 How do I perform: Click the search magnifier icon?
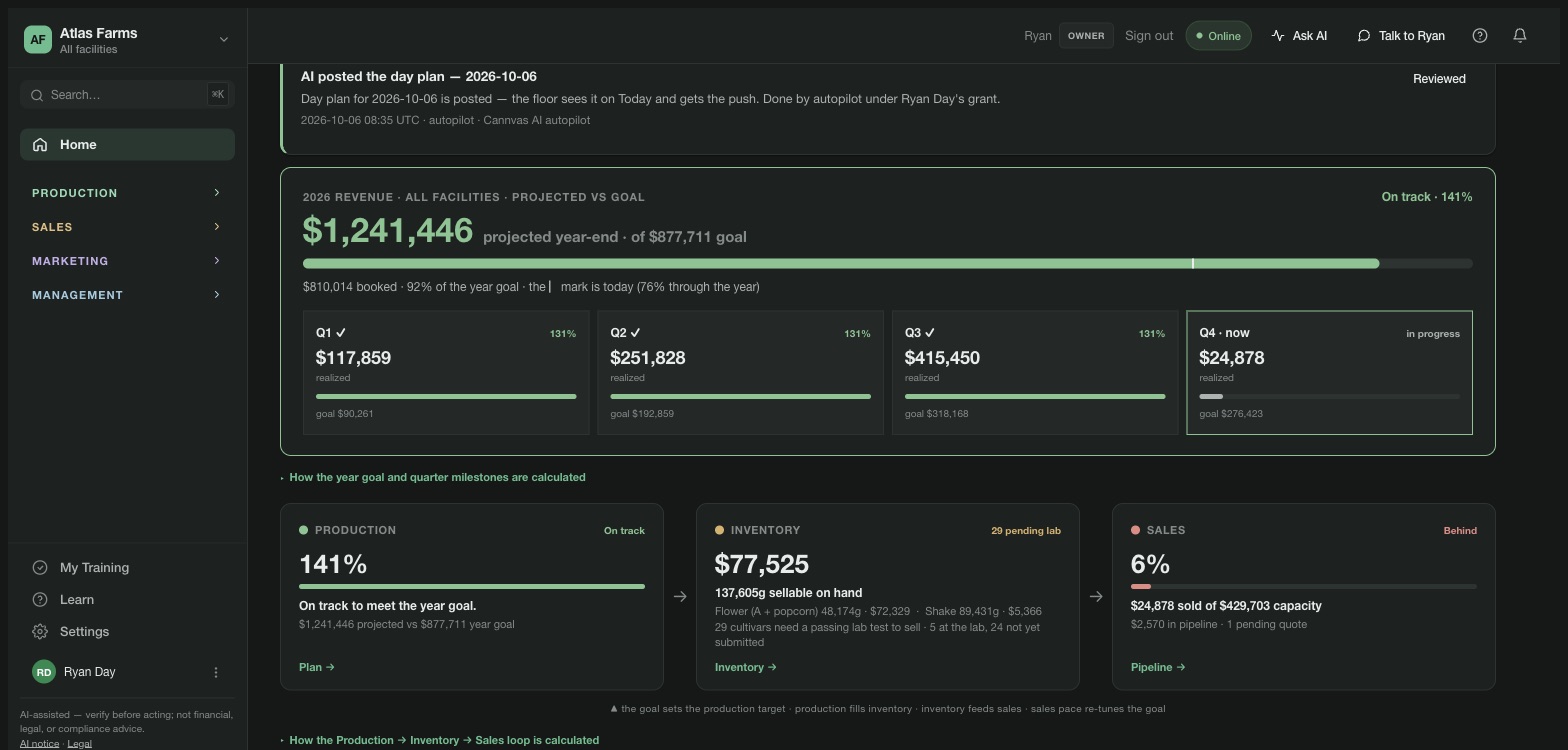(x=37, y=95)
